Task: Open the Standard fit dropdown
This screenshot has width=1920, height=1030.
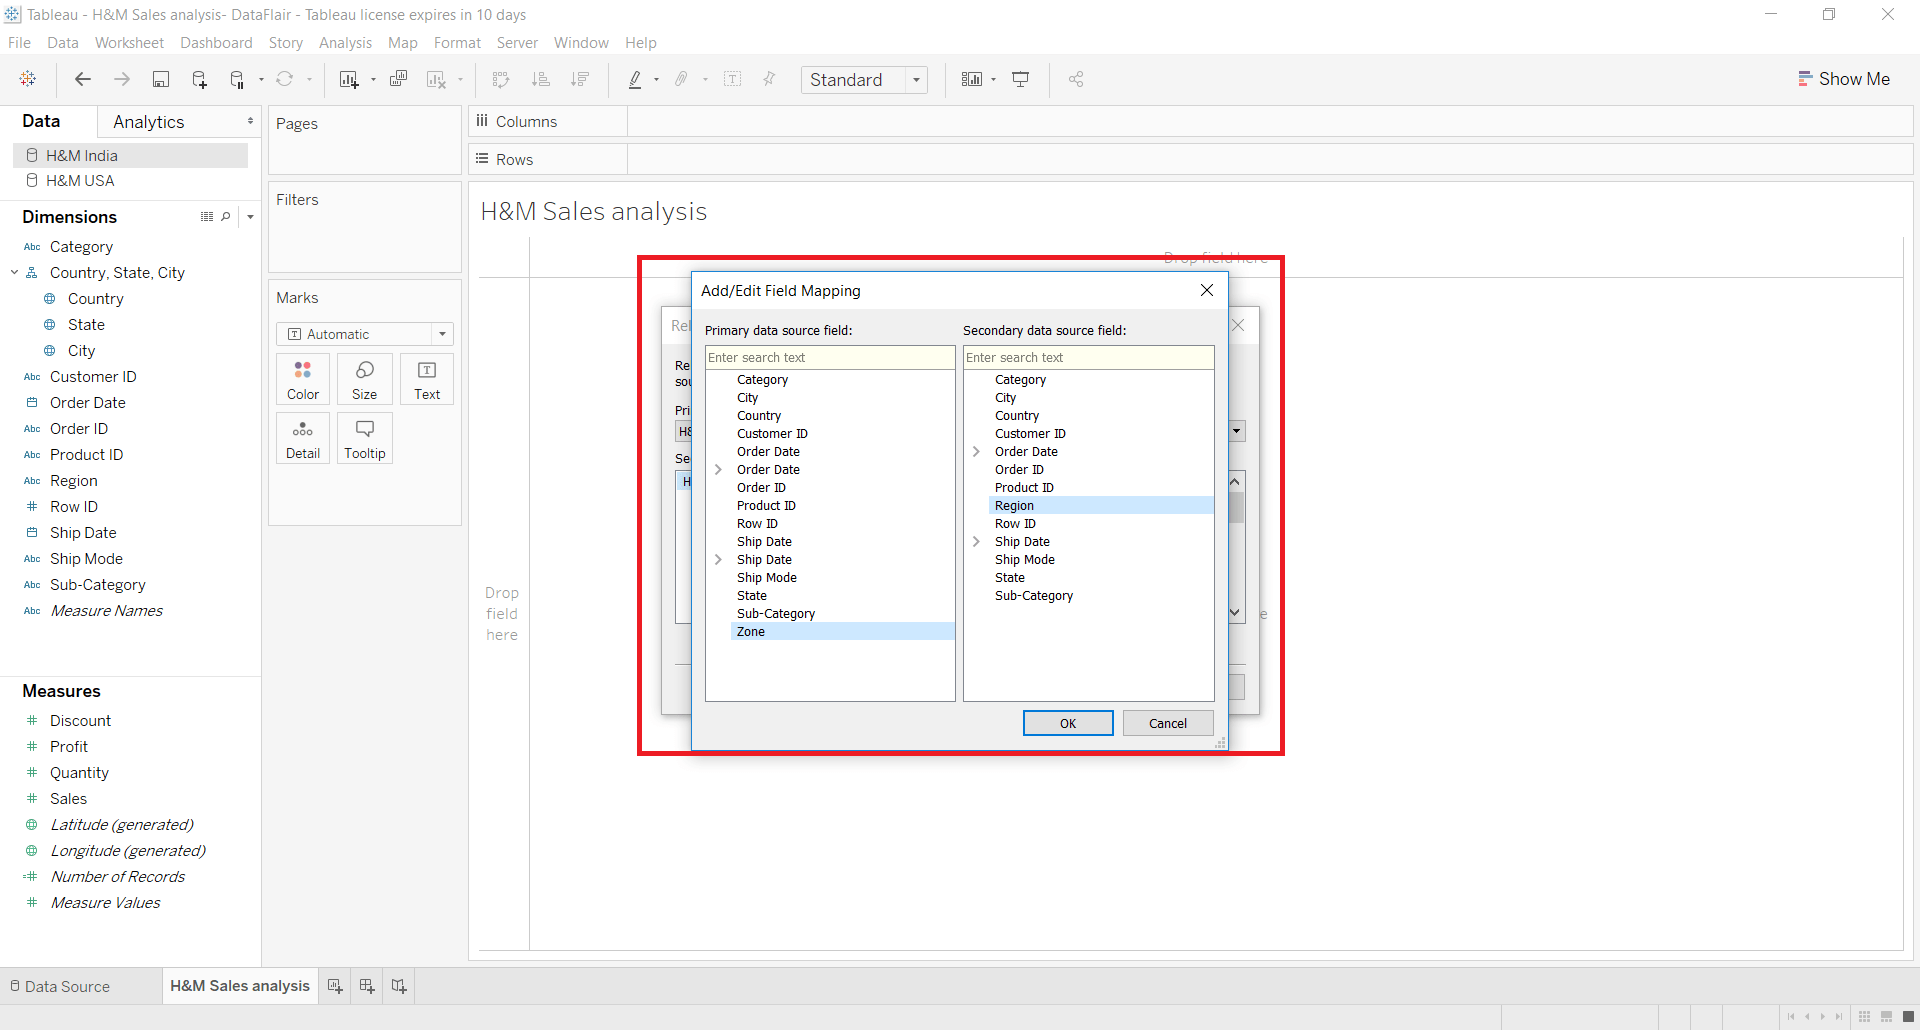Action: 917,79
